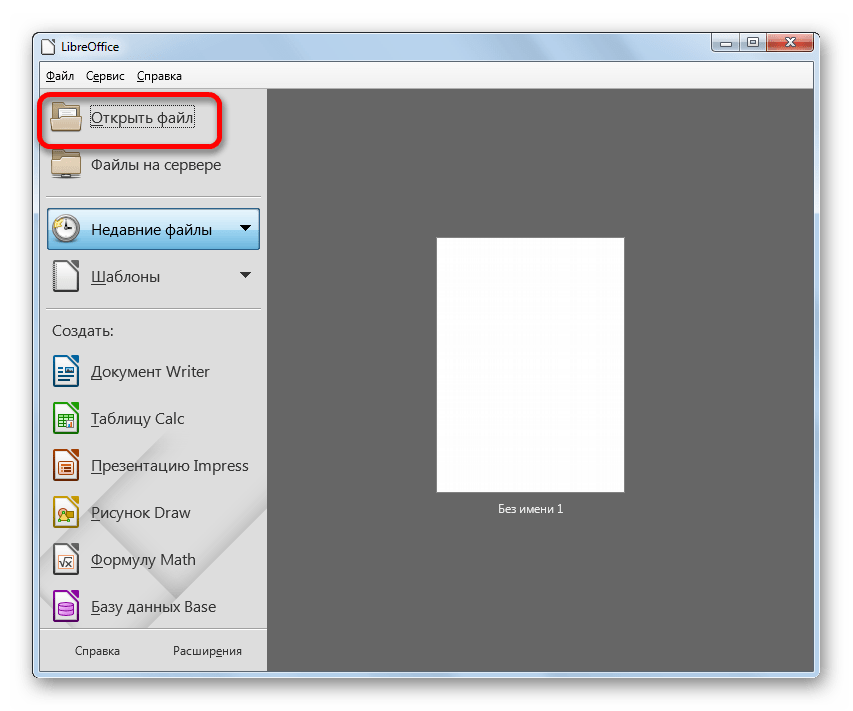Click the Base database icon
Image resolution: width=853 pixels, height=711 pixels.
(66, 607)
